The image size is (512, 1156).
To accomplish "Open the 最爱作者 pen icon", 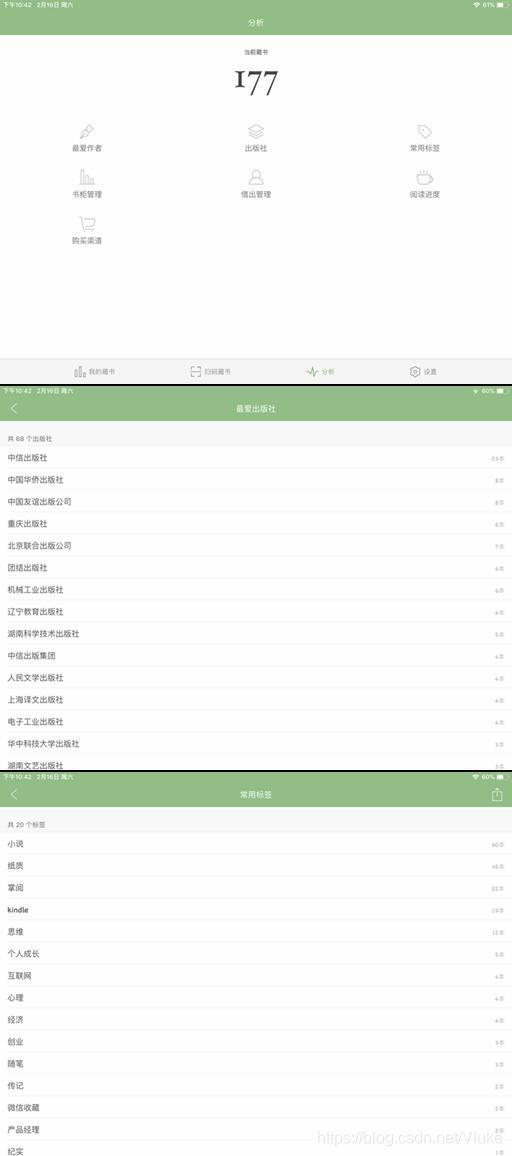I will coord(87,132).
